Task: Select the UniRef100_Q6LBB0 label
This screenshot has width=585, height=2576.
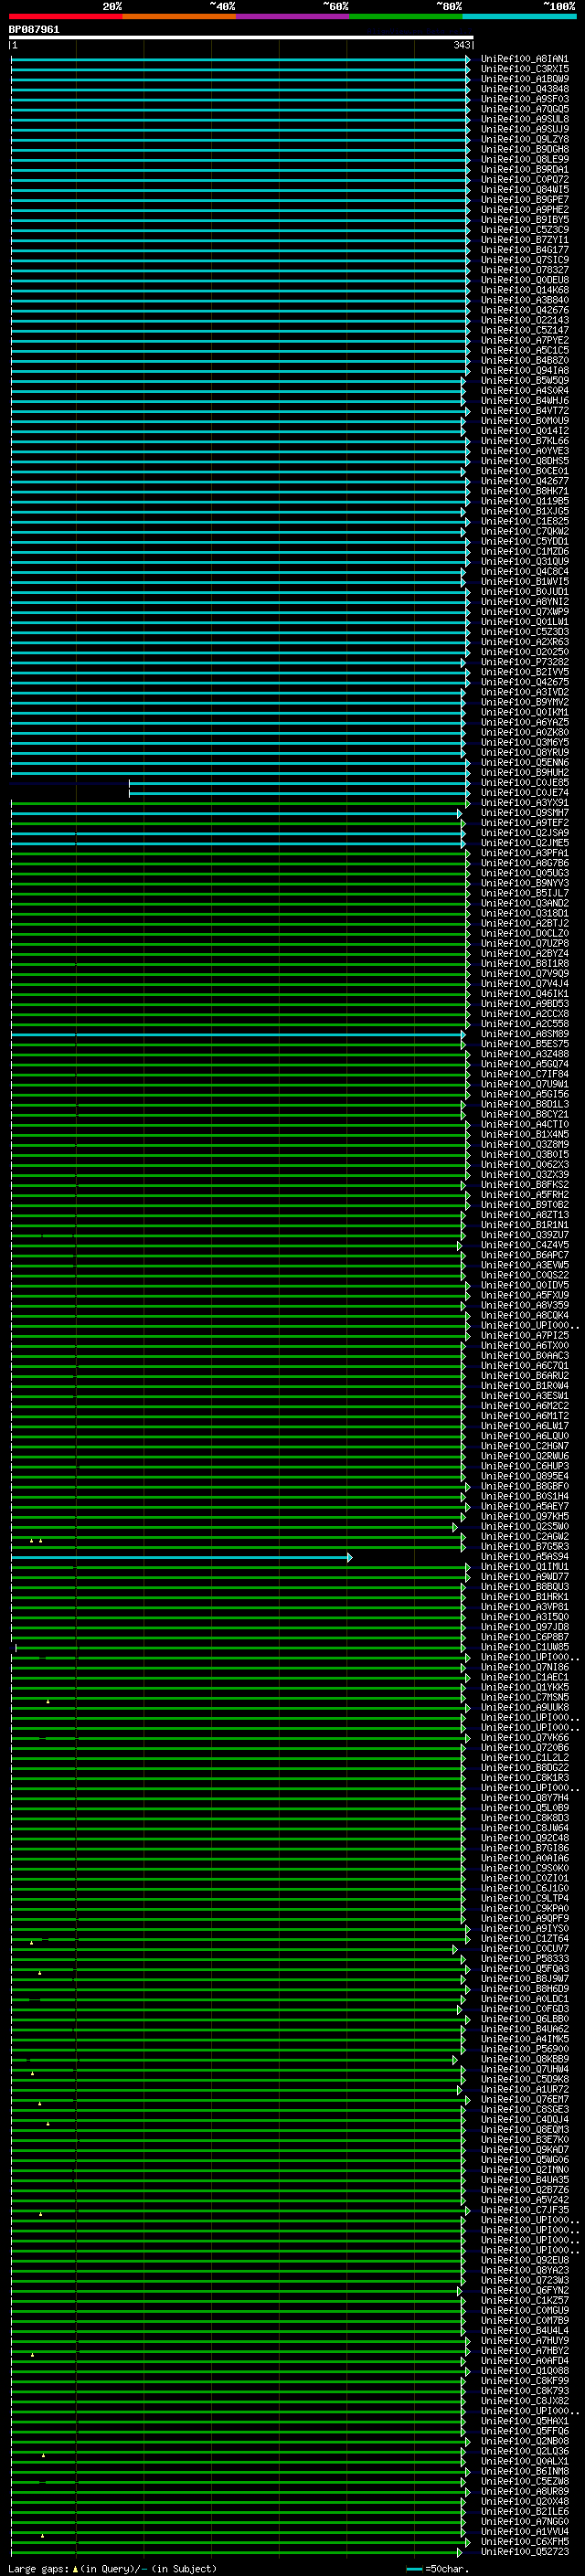Action: (x=524, y=2019)
